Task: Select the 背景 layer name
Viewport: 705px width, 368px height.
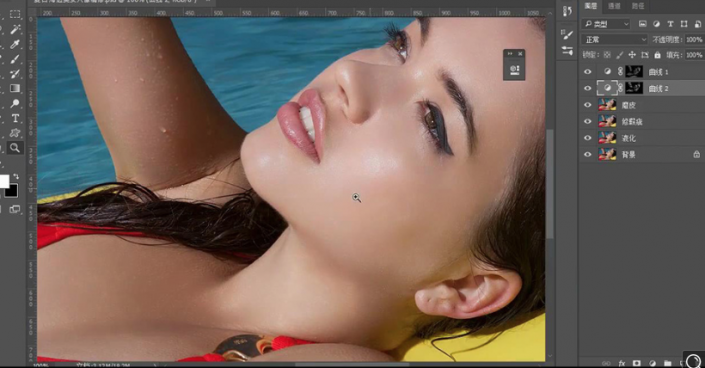Action: pyautogui.click(x=629, y=154)
